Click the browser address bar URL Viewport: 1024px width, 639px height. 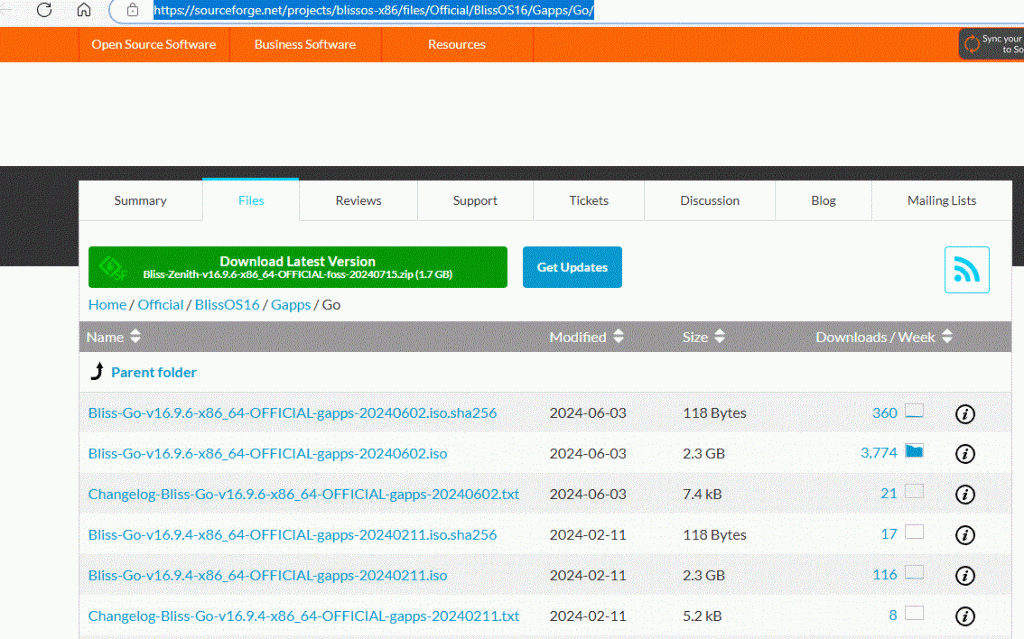pos(374,11)
